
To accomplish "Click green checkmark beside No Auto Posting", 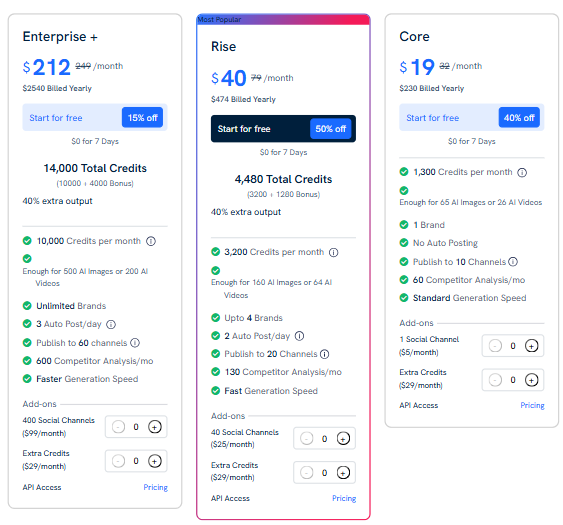I will coord(404,243).
